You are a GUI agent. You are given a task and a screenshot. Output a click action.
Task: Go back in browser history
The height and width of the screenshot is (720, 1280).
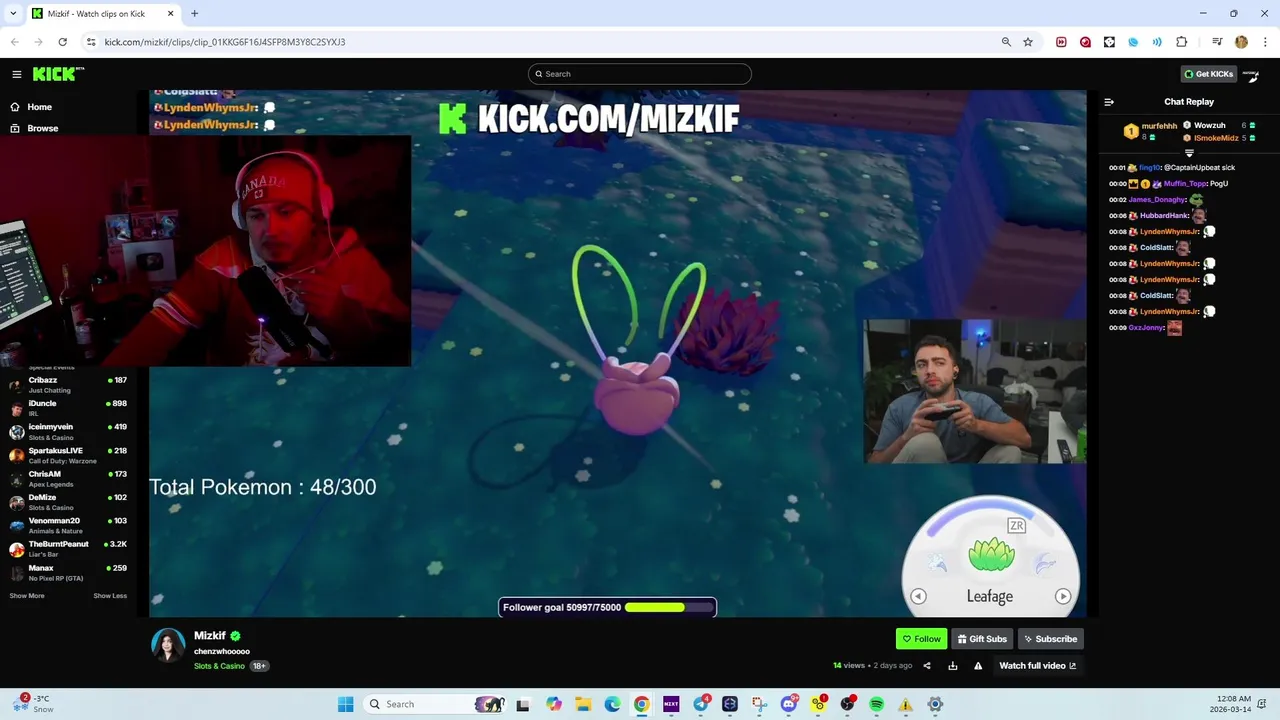point(14,42)
